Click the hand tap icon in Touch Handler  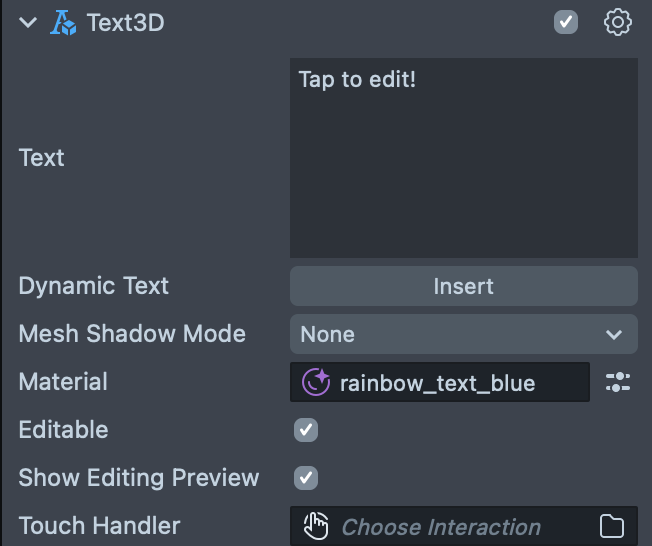pos(316,526)
